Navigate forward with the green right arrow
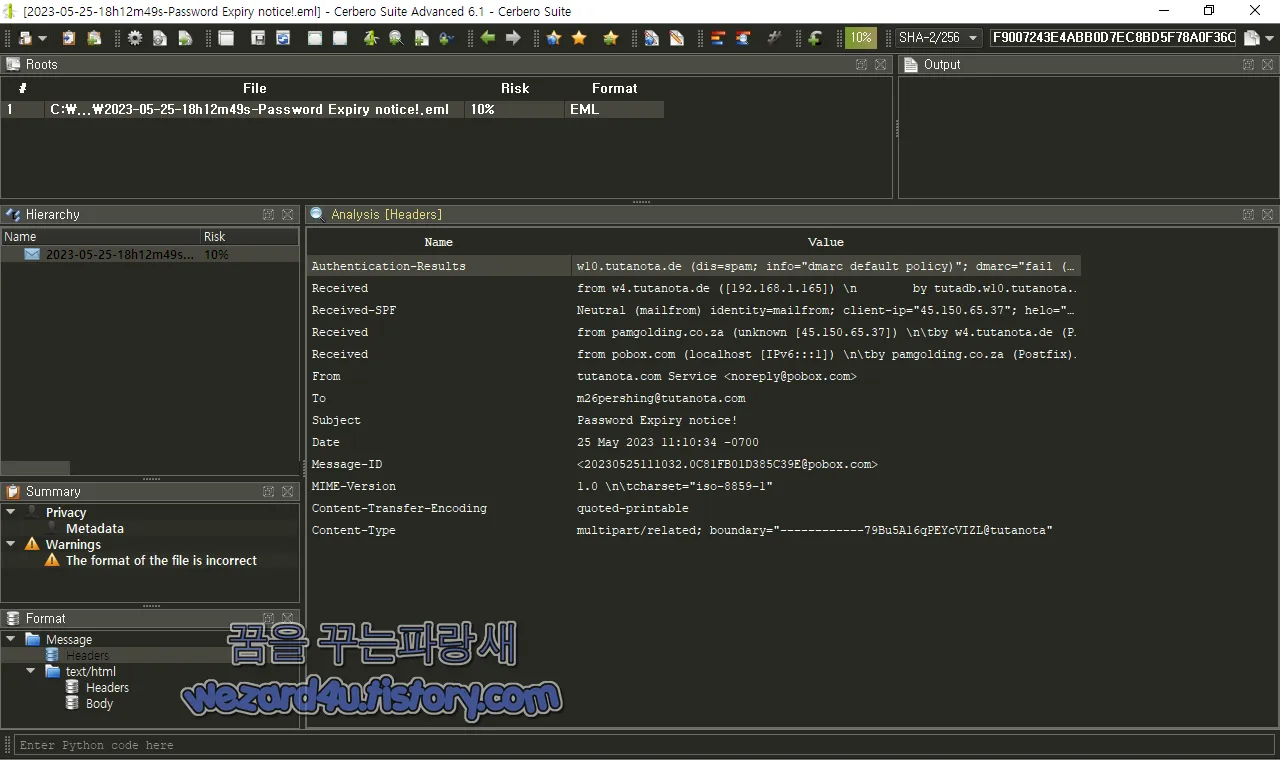Image resolution: width=1280 pixels, height=760 pixels. (513, 37)
